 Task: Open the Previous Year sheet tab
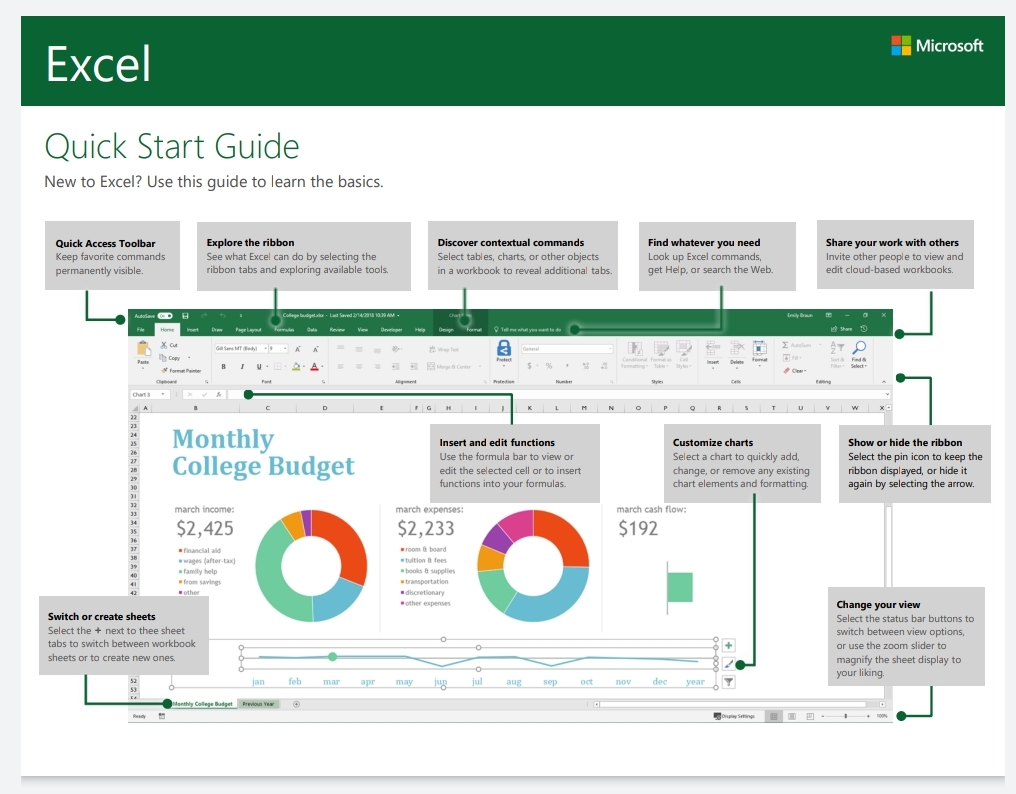pyautogui.click(x=259, y=703)
